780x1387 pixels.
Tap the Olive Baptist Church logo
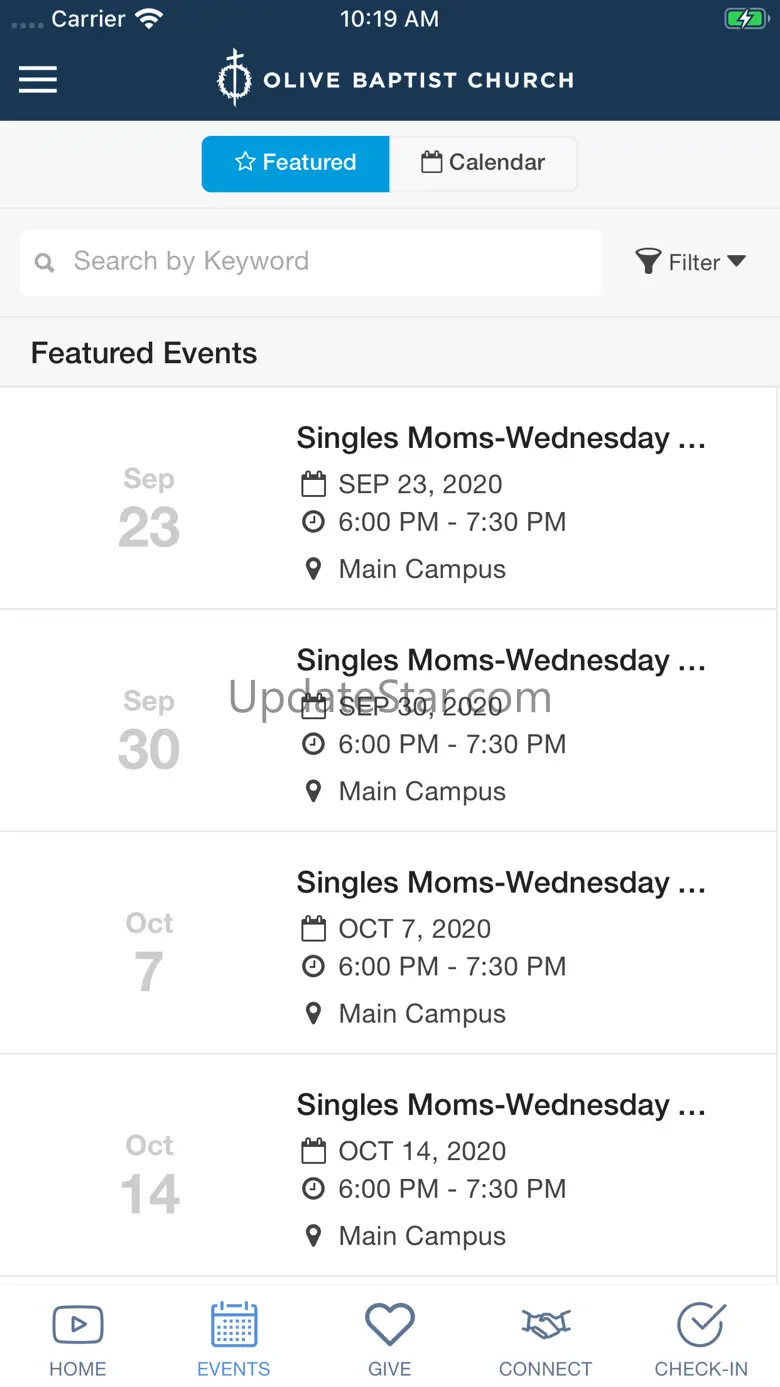pos(396,79)
